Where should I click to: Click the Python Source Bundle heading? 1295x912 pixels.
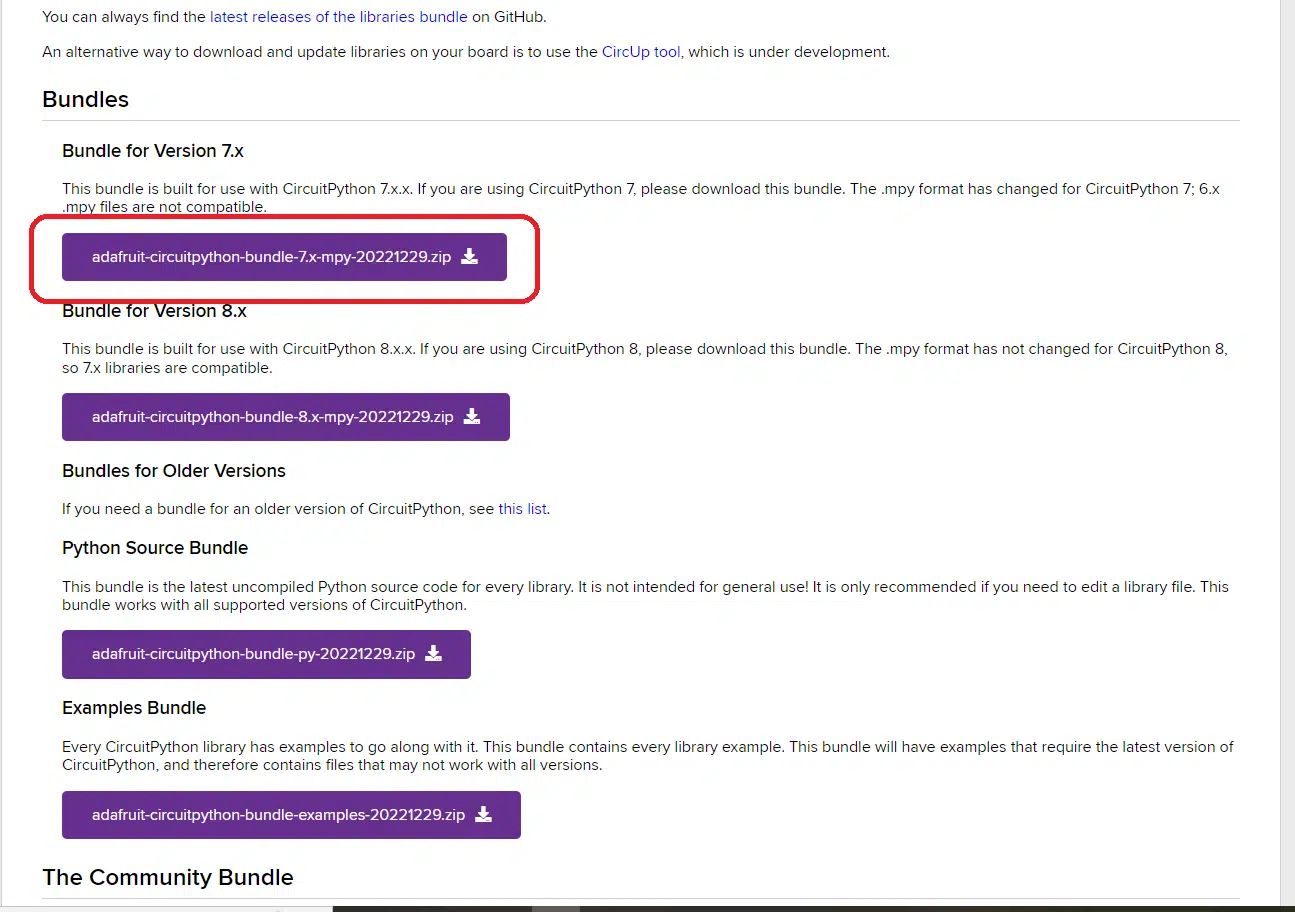pyautogui.click(x=155, y=548)
